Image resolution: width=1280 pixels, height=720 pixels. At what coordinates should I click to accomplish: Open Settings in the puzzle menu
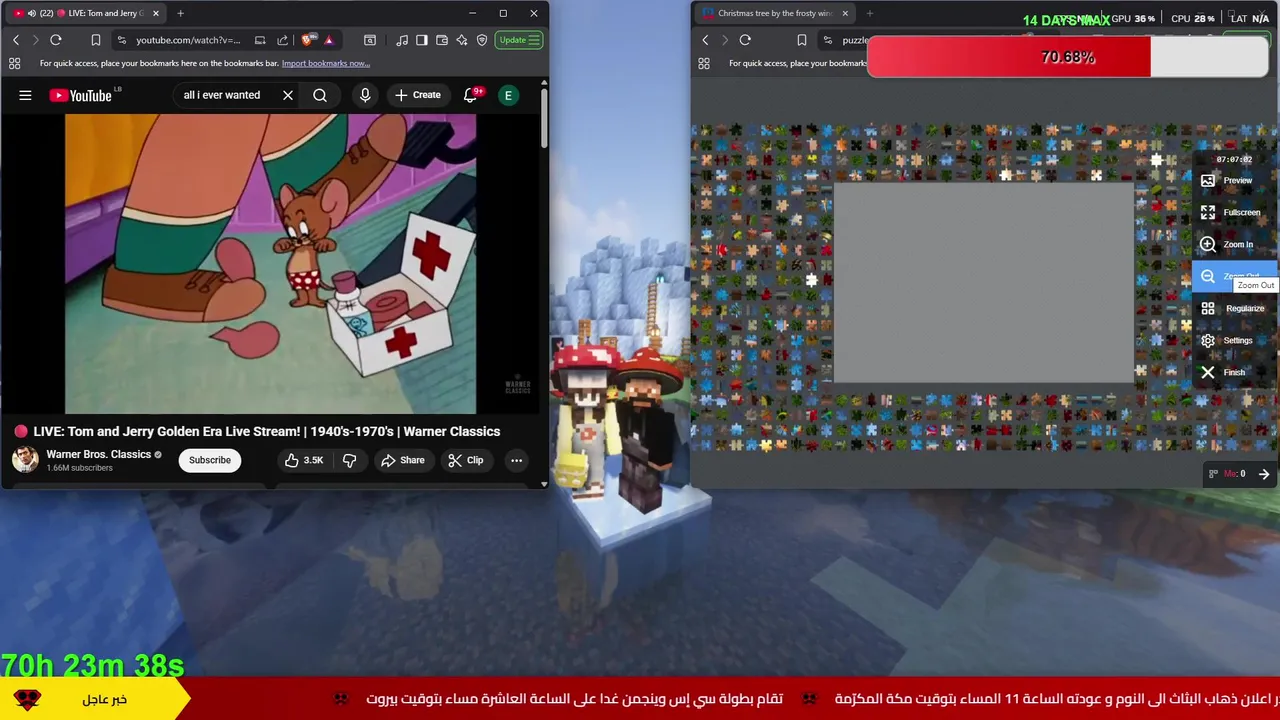[1235, 340]
